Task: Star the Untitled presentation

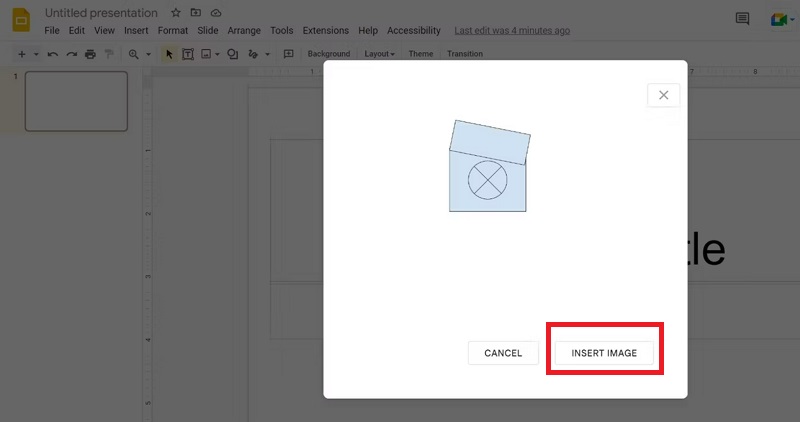Action: [x=176, y=13]
